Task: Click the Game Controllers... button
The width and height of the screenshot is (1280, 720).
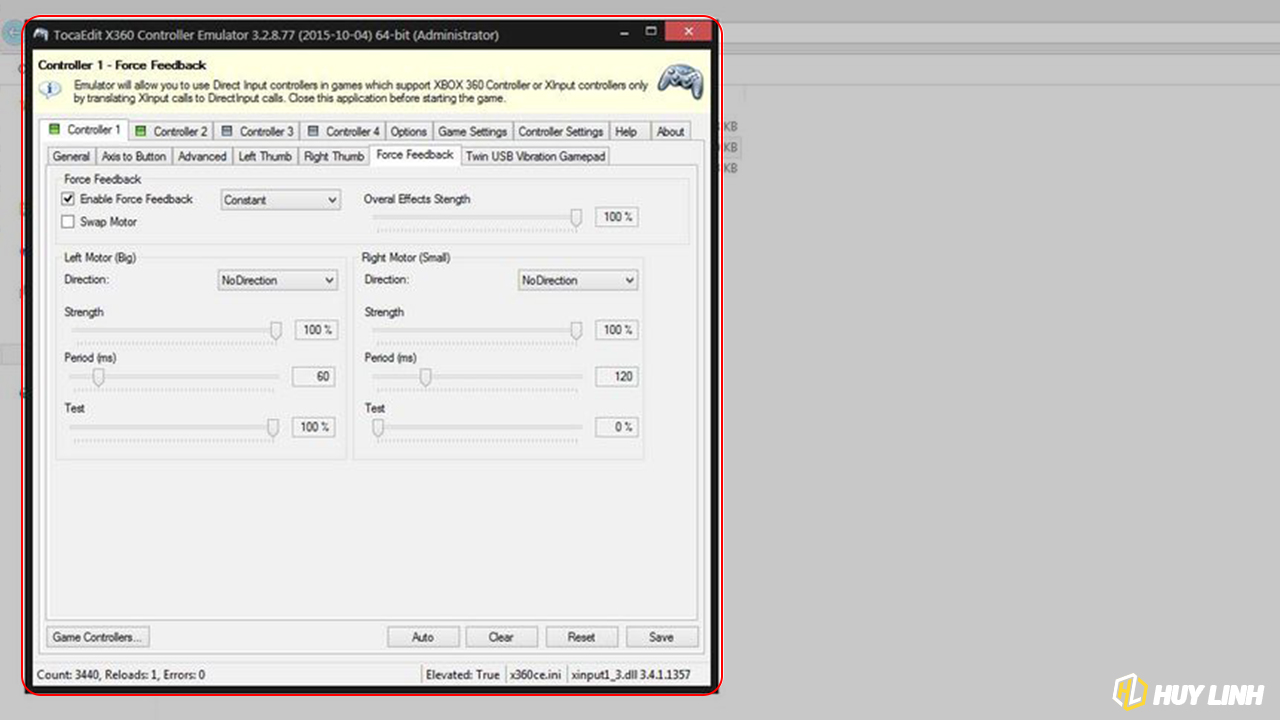Action: tap(98, 637)
